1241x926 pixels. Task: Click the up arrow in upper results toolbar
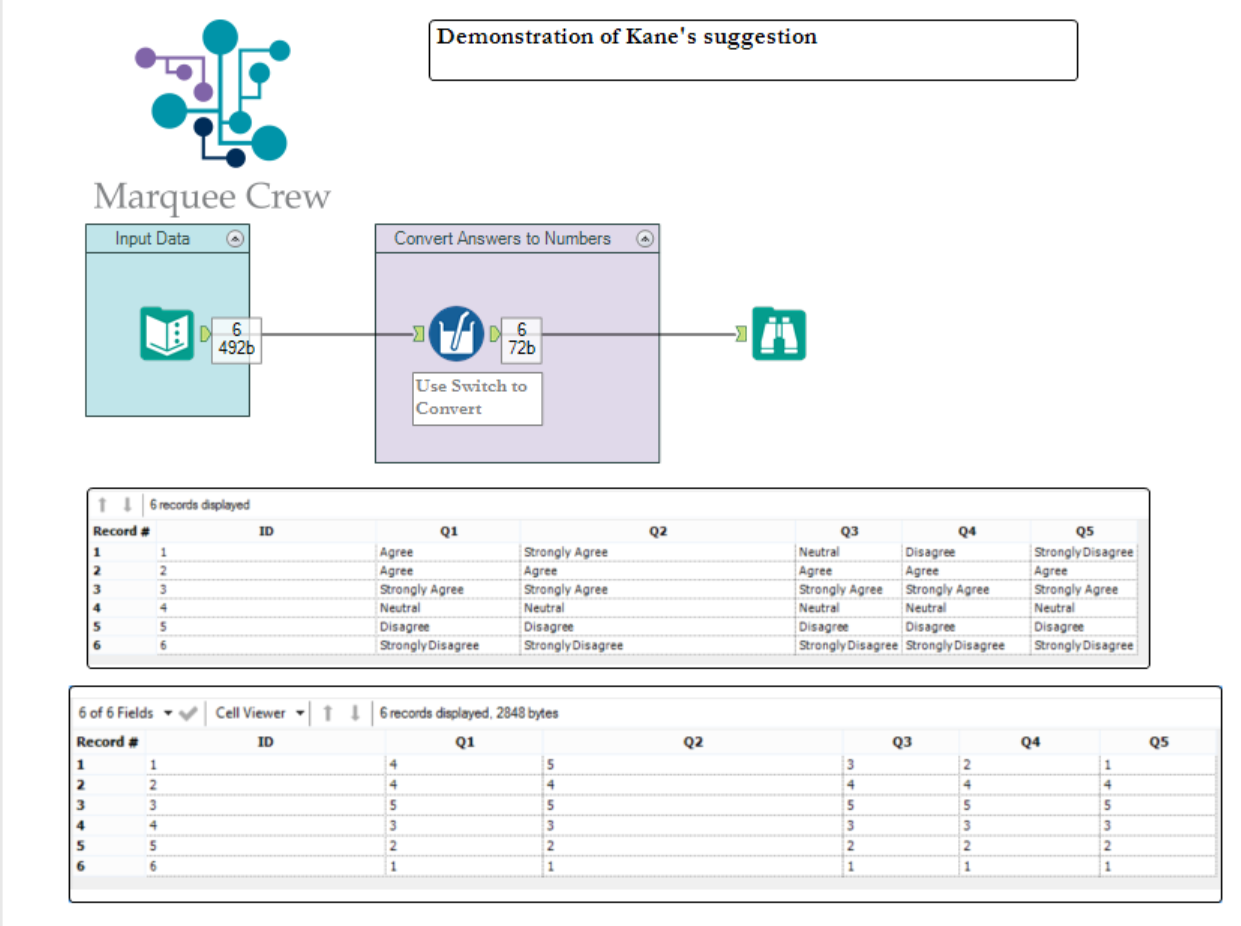pyautogui.click(x=102, y=505)
